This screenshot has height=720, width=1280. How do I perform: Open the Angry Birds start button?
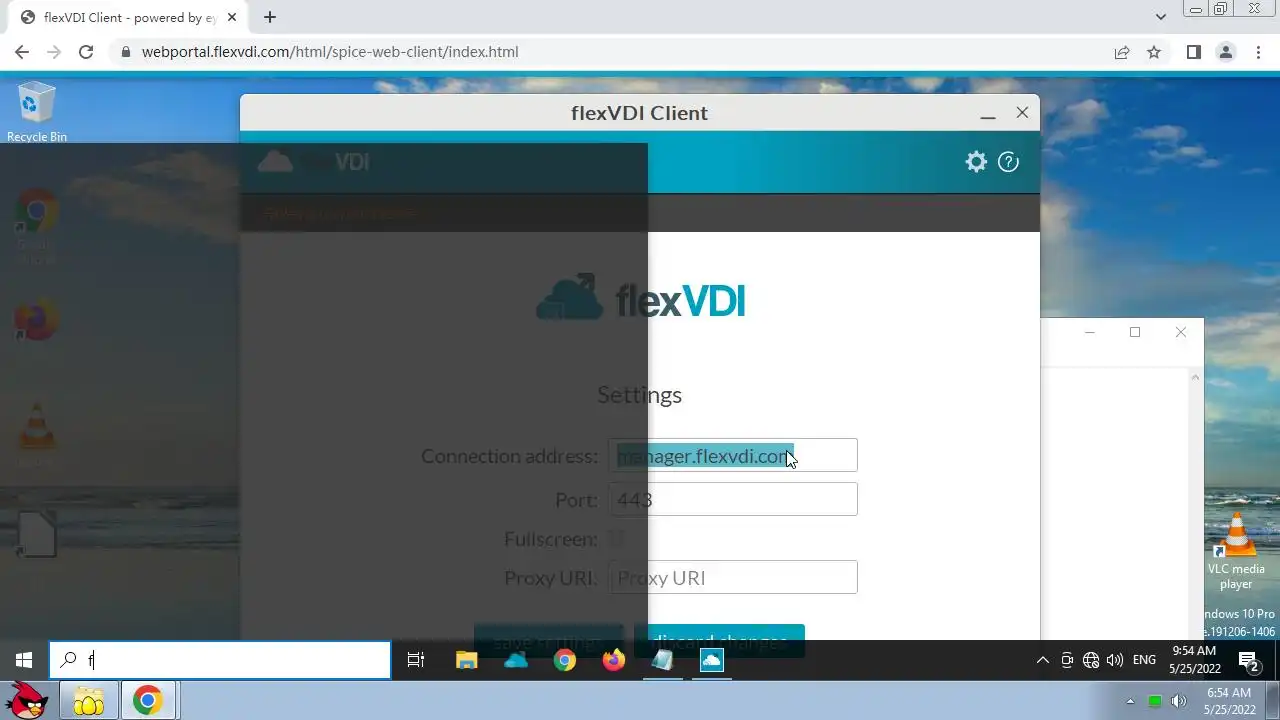pos(27,701)
